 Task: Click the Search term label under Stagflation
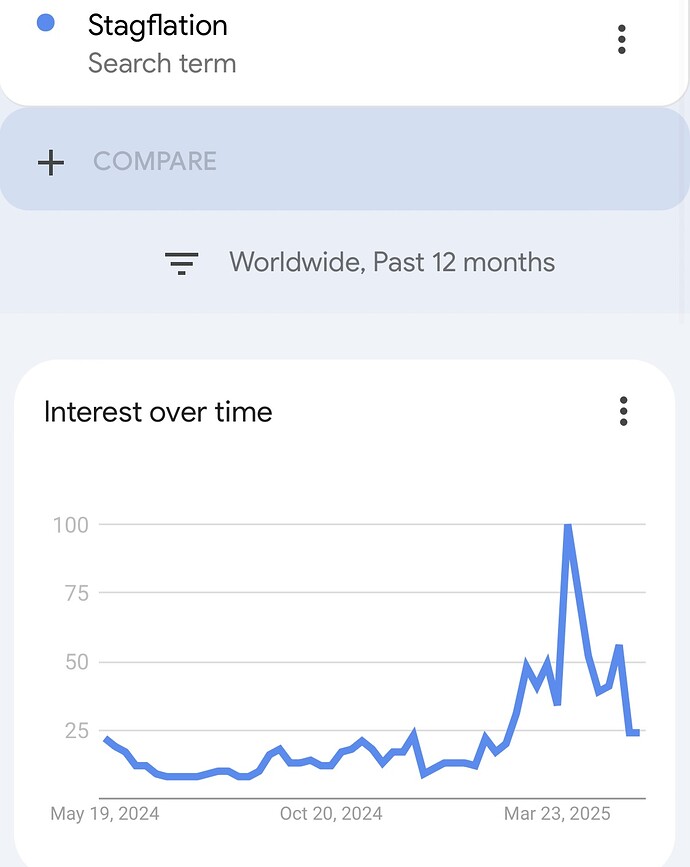162,63
